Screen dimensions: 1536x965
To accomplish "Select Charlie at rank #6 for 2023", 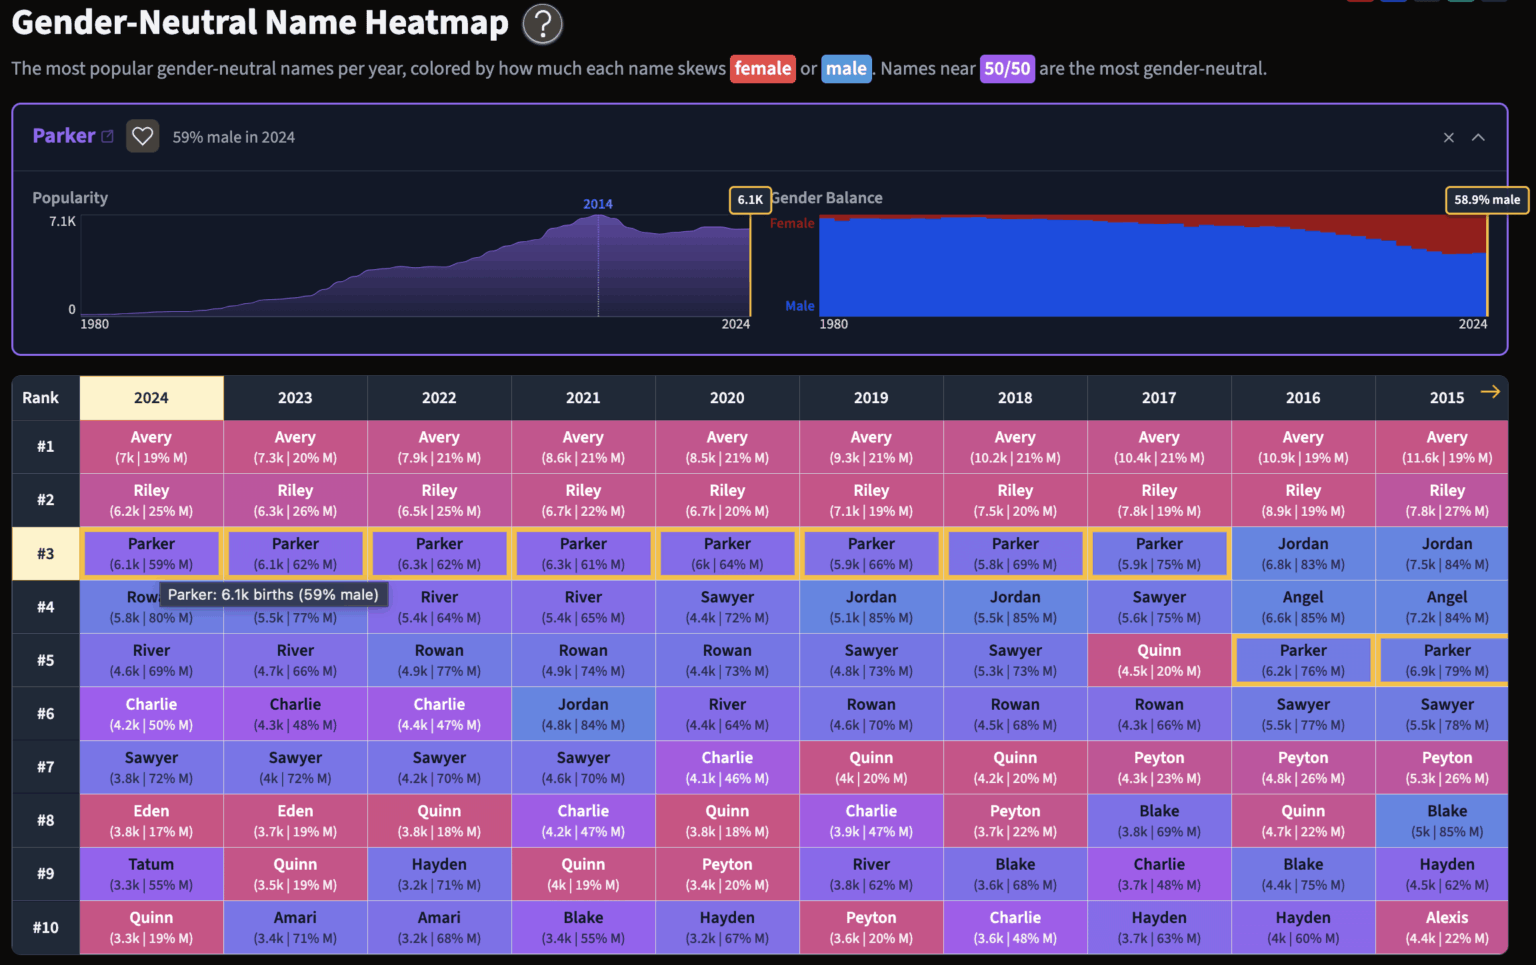I will [295, 713].
